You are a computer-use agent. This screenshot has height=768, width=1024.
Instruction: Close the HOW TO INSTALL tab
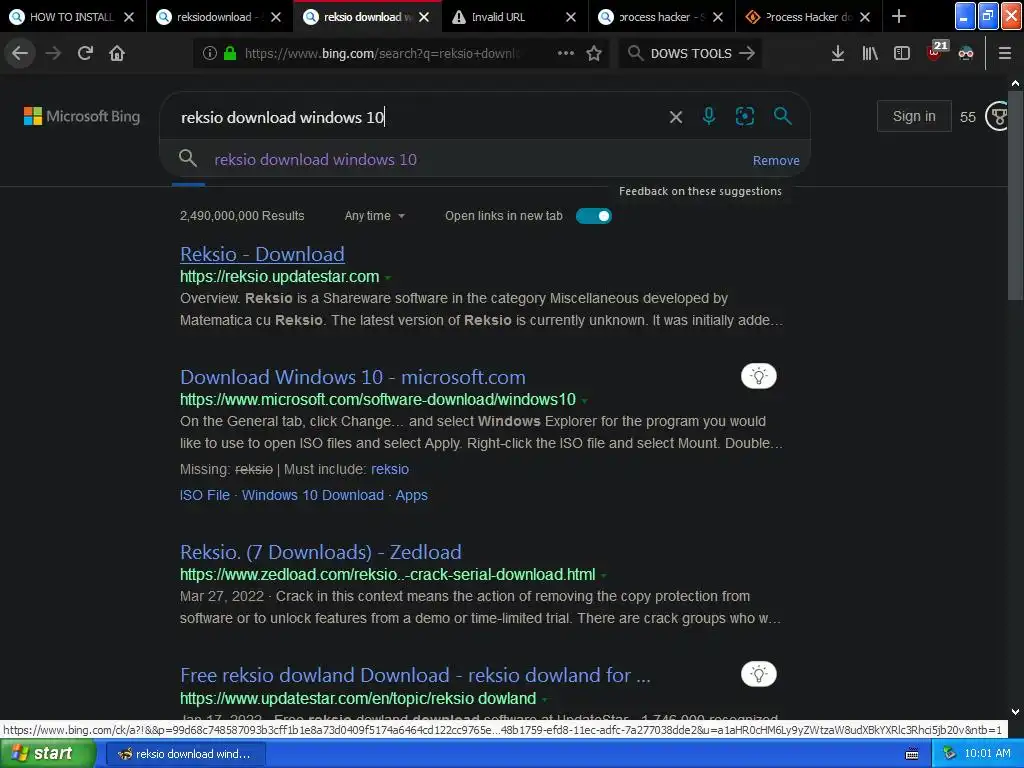129,17
